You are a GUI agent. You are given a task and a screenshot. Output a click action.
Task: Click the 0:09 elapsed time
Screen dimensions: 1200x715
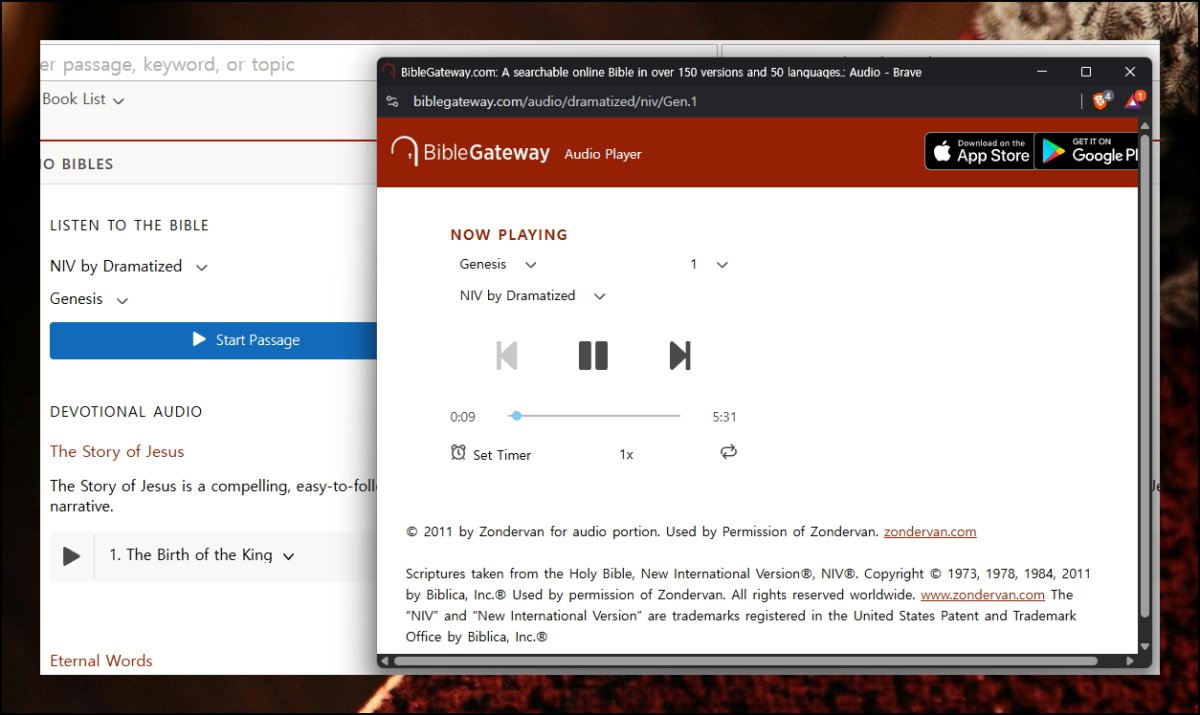(x=462, y=417)
